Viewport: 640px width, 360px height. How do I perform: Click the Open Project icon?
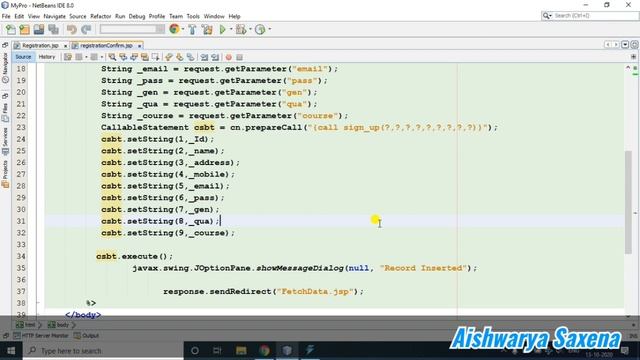point(39,29)
